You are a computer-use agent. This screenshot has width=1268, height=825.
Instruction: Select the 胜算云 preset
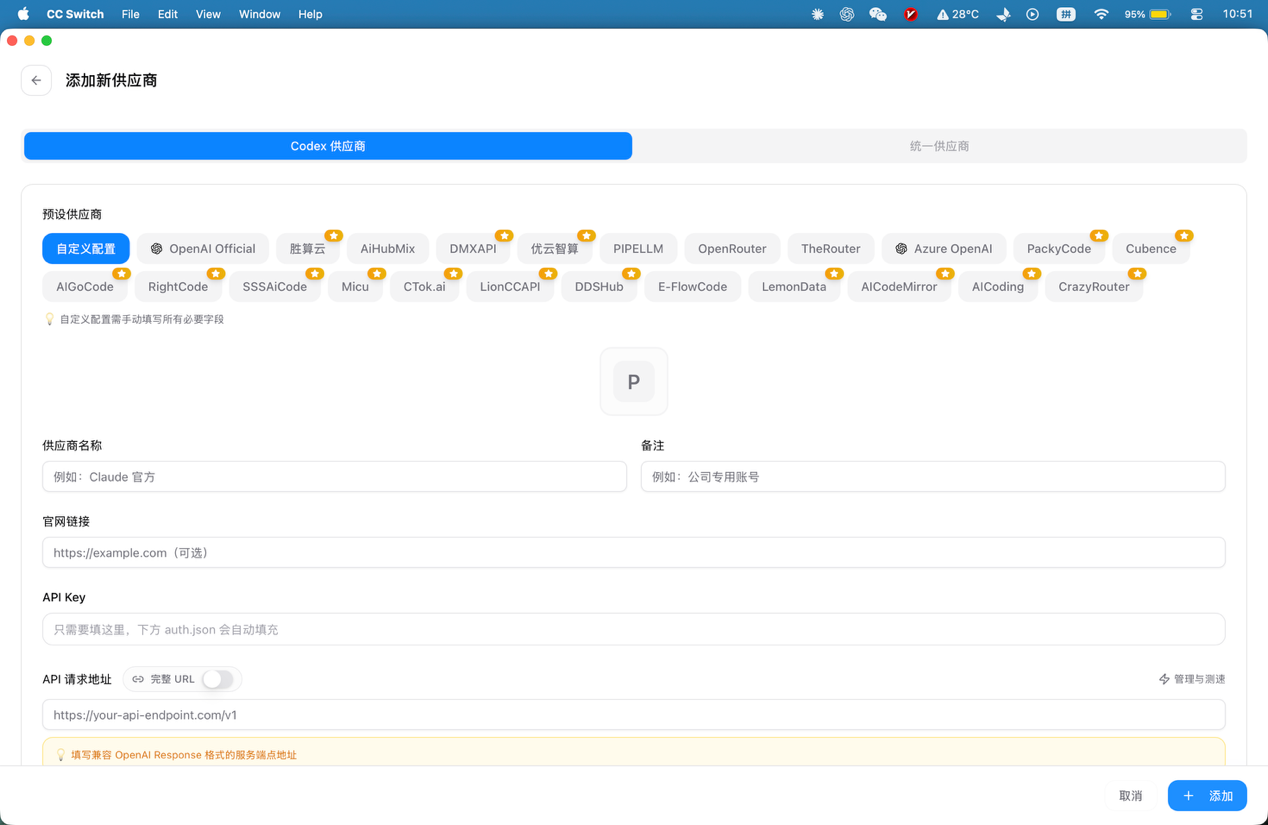(x=308, y=249)
